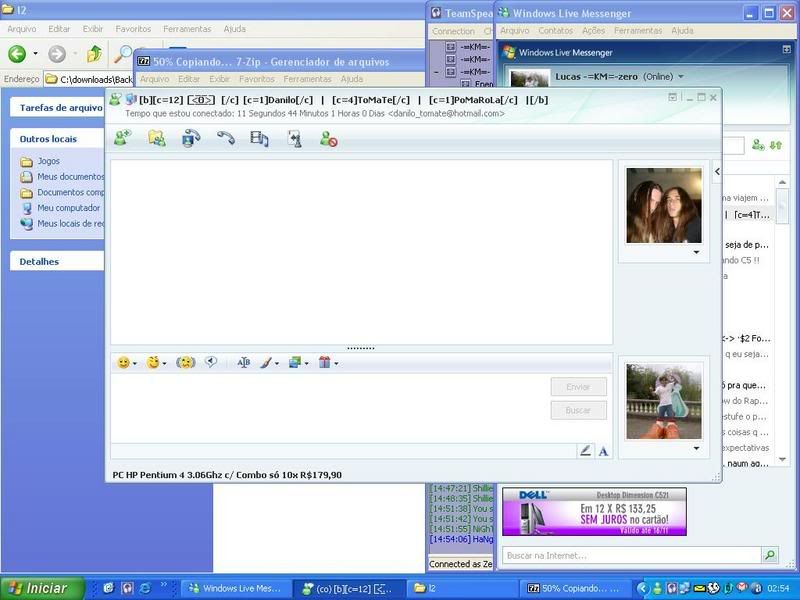The width and height of the screenshot is (800, 600).
Task: Show hidden quick launch items chevron
Action: [163, 585]
